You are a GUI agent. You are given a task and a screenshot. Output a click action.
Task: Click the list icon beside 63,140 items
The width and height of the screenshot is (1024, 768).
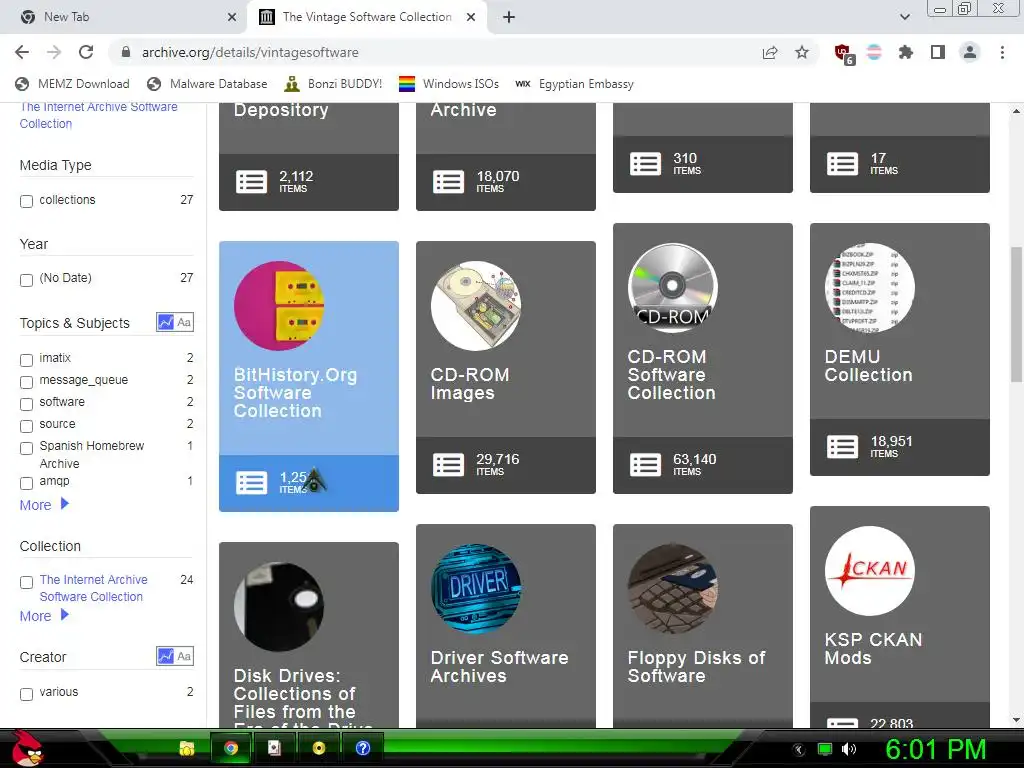click(x=645, y=465)
